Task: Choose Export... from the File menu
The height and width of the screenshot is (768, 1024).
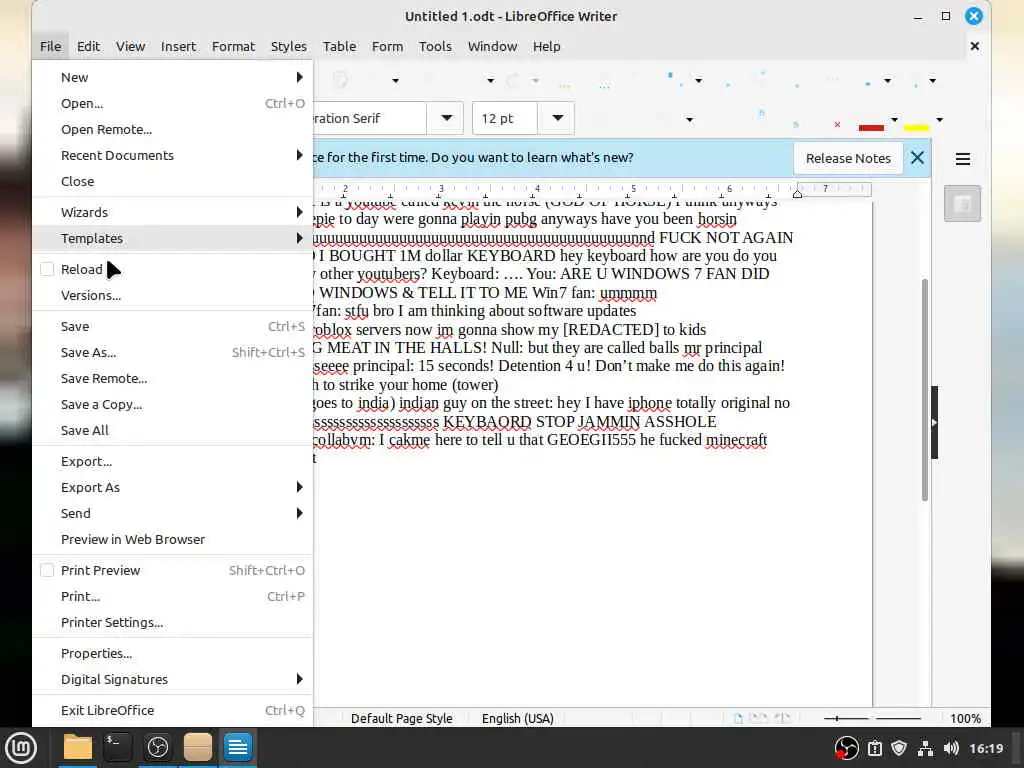Action: [172, 461]
